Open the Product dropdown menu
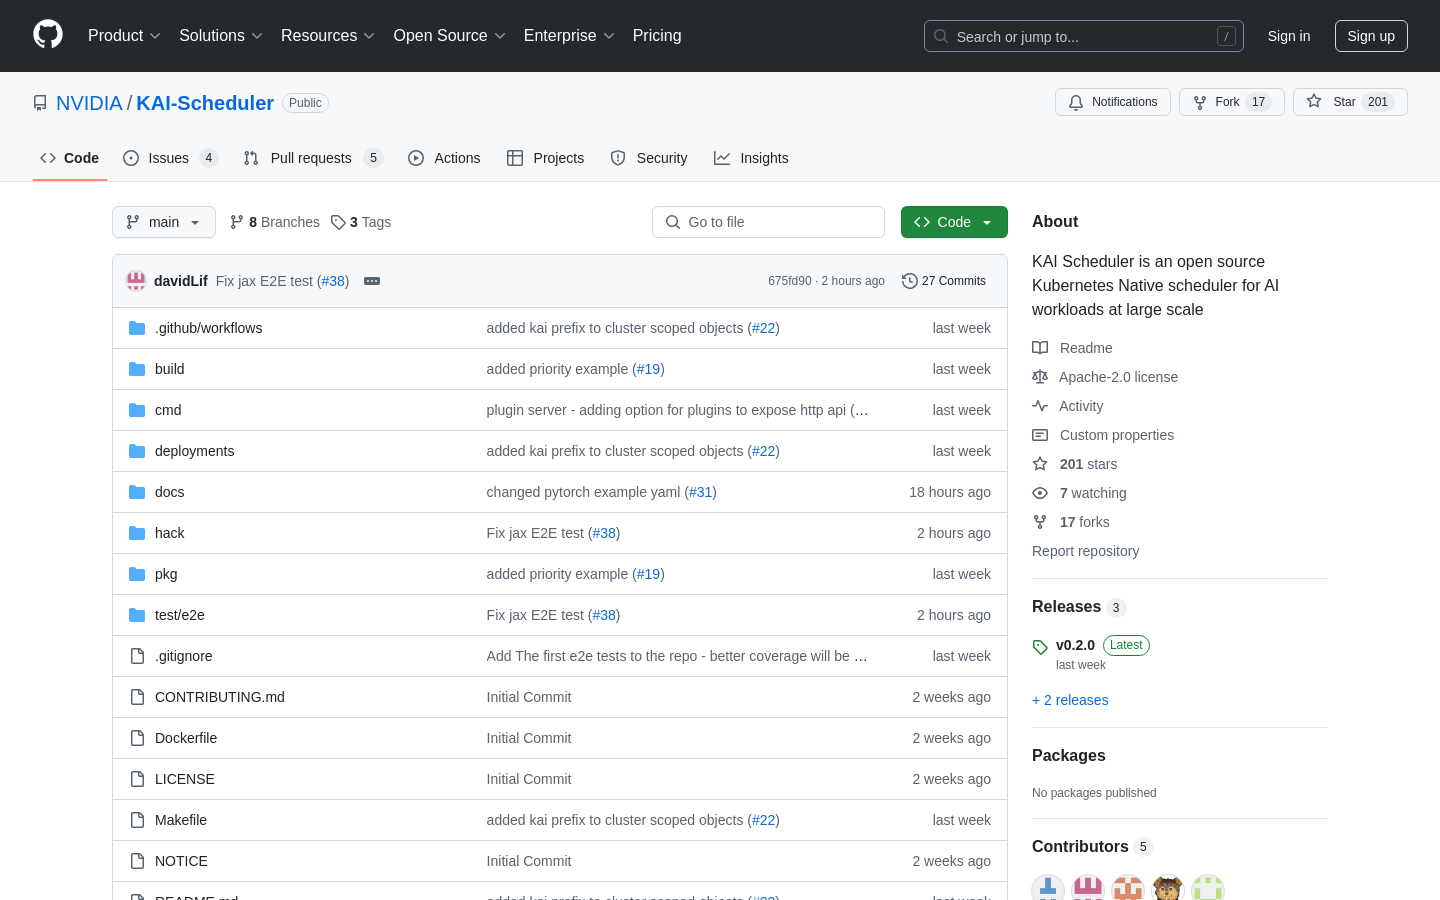Screen dimensions: 1440x900 click(x=124, y=35)
